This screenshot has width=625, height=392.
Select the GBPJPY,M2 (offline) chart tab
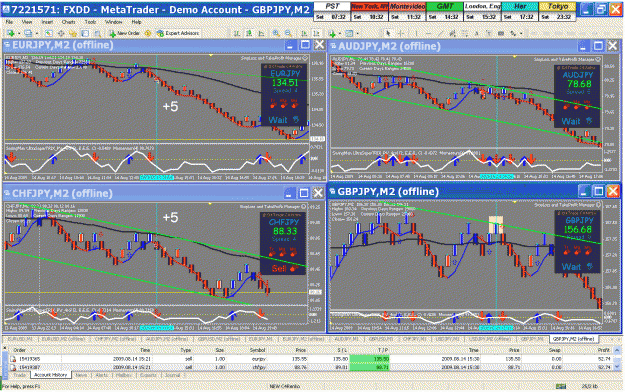point(574,339)
